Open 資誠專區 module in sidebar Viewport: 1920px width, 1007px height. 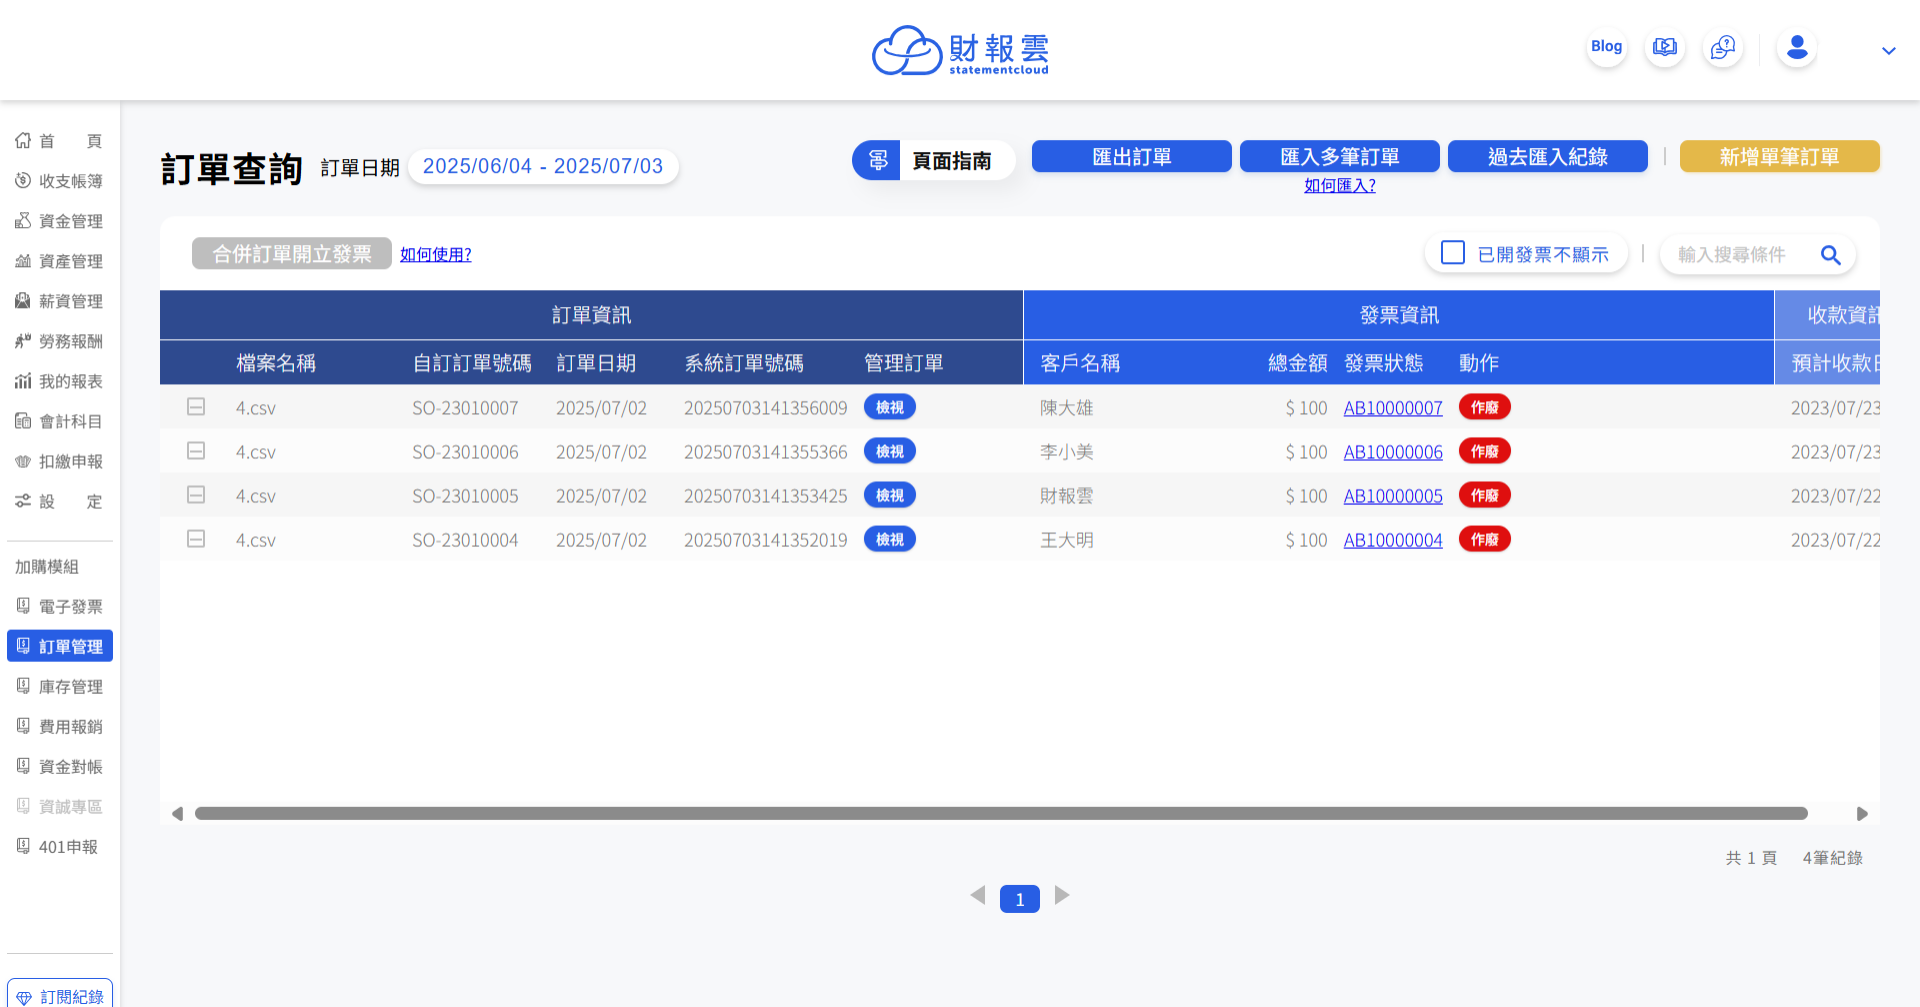click(59, 806)
